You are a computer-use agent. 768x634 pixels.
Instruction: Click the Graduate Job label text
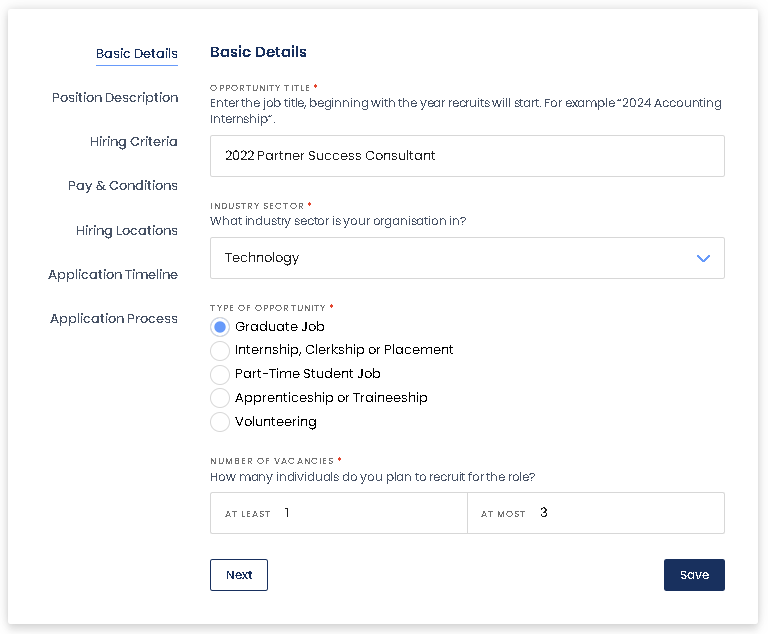tap(280, 327)
